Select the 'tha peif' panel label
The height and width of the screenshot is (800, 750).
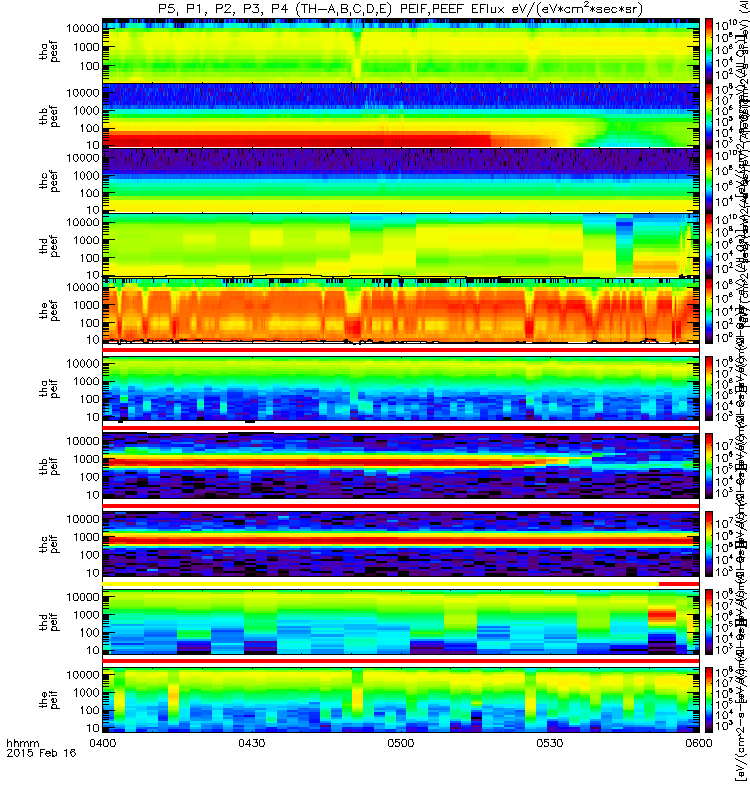click(49, 388)
